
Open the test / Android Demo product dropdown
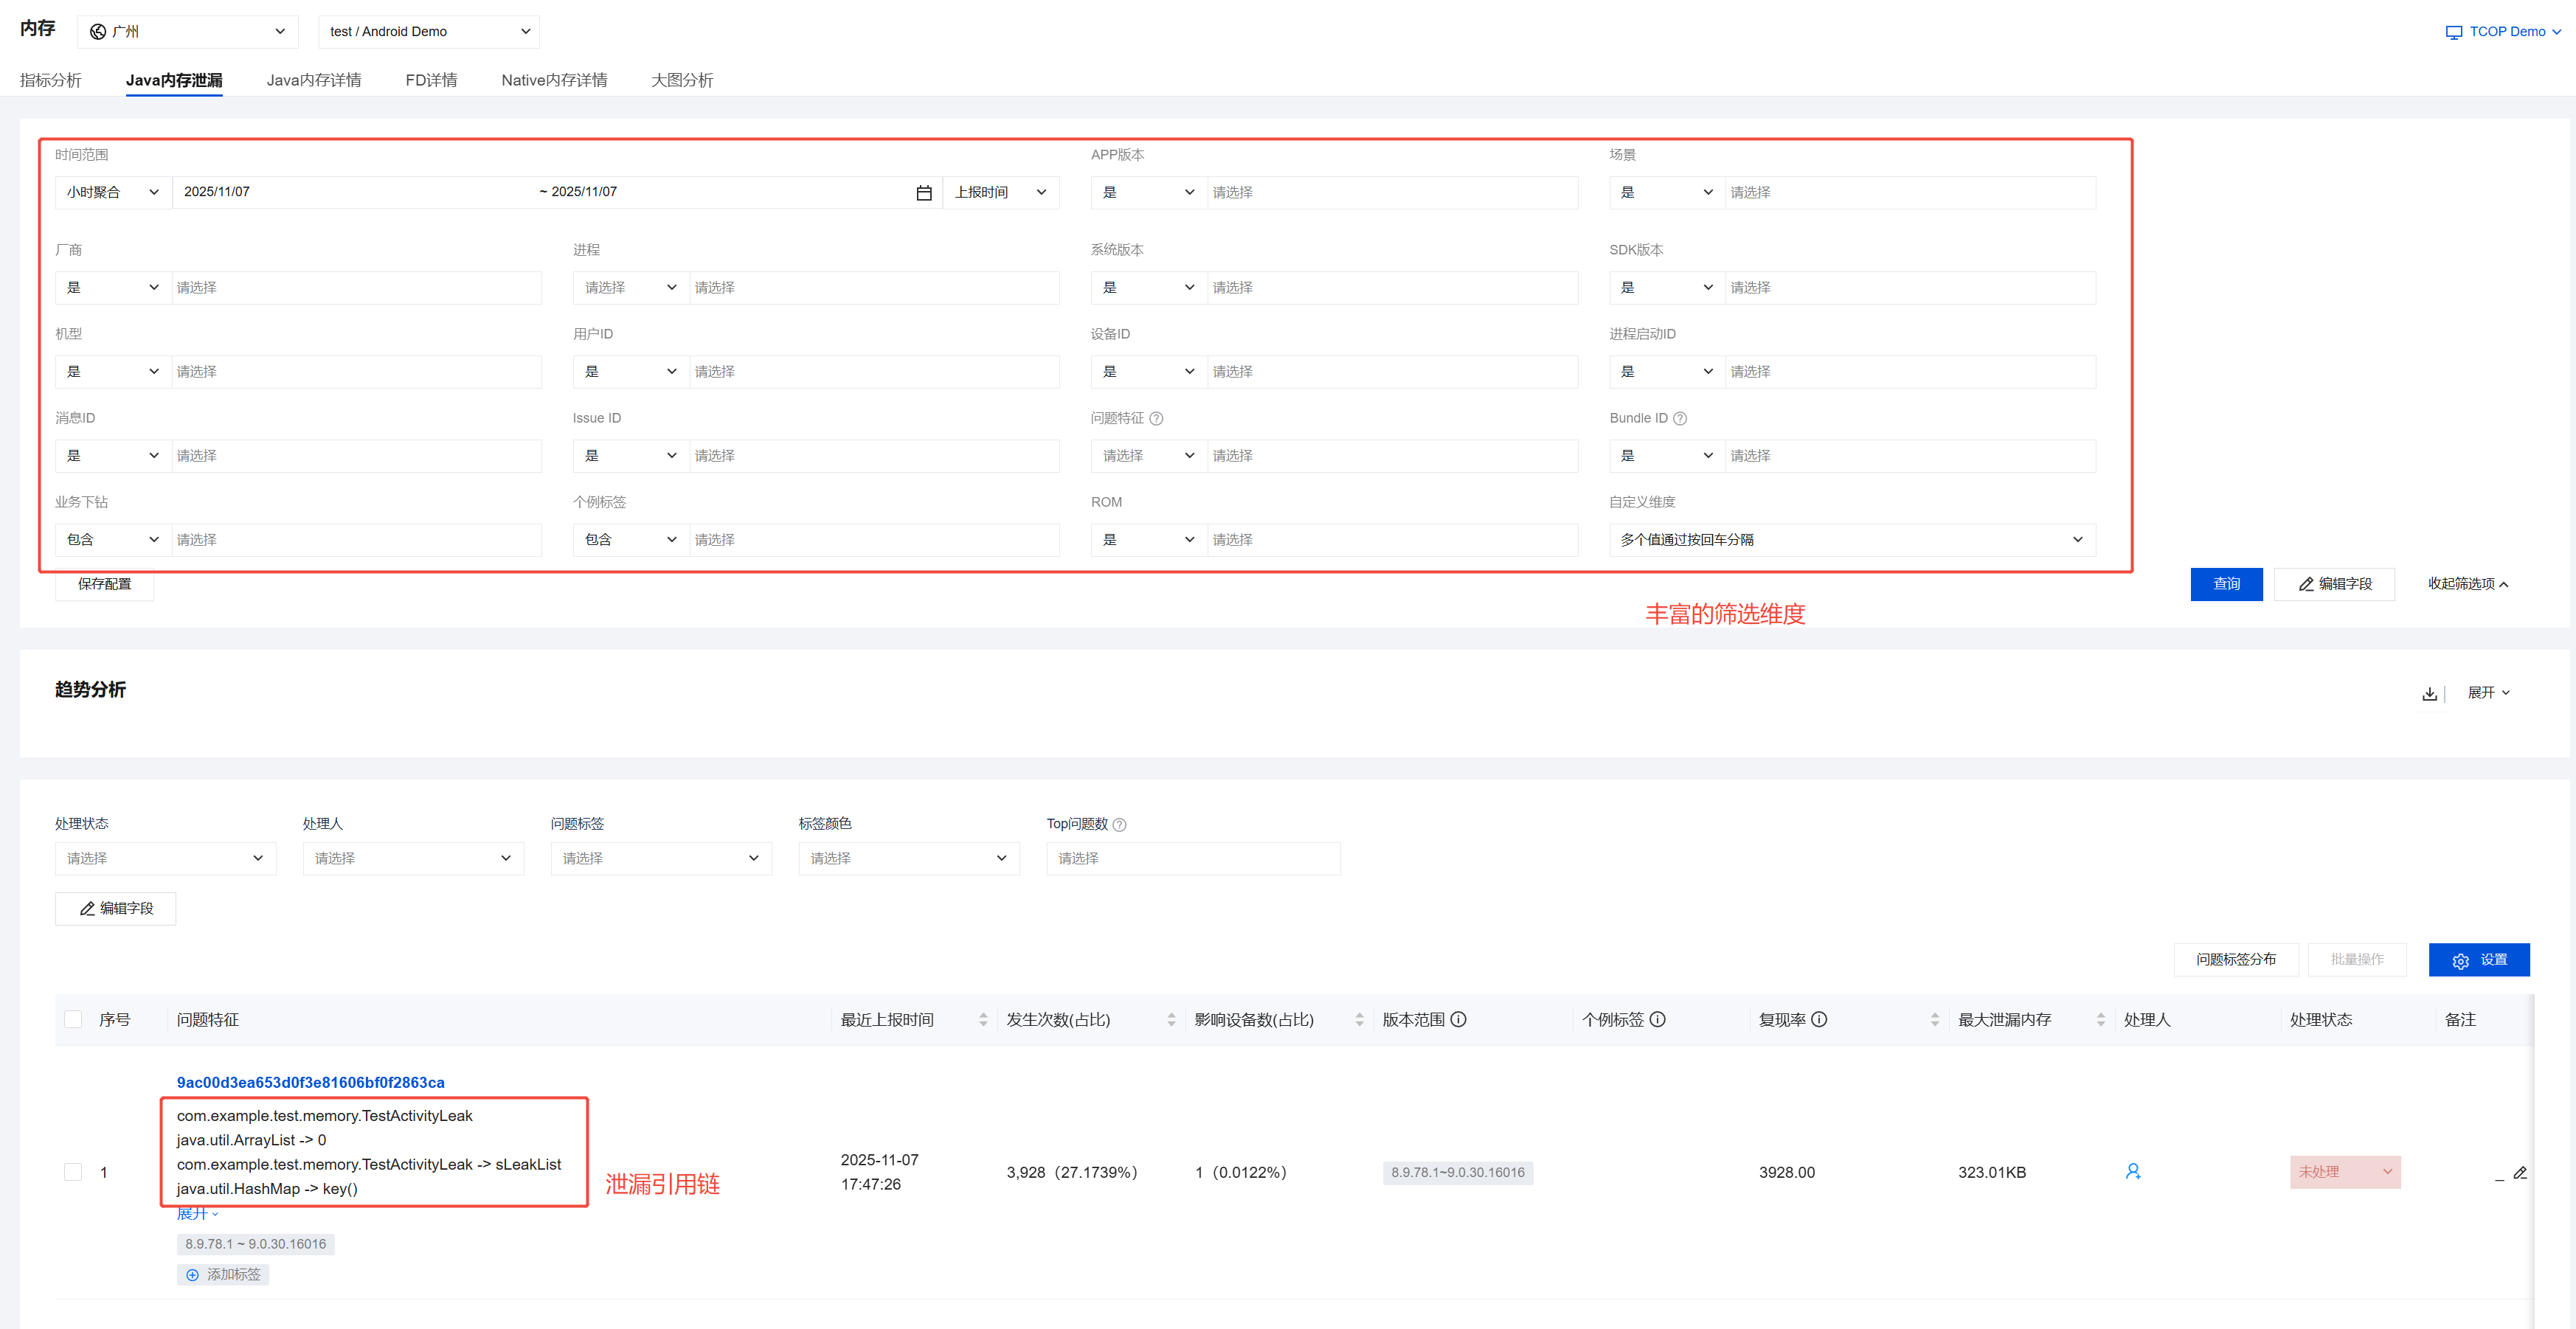point(429,32)
